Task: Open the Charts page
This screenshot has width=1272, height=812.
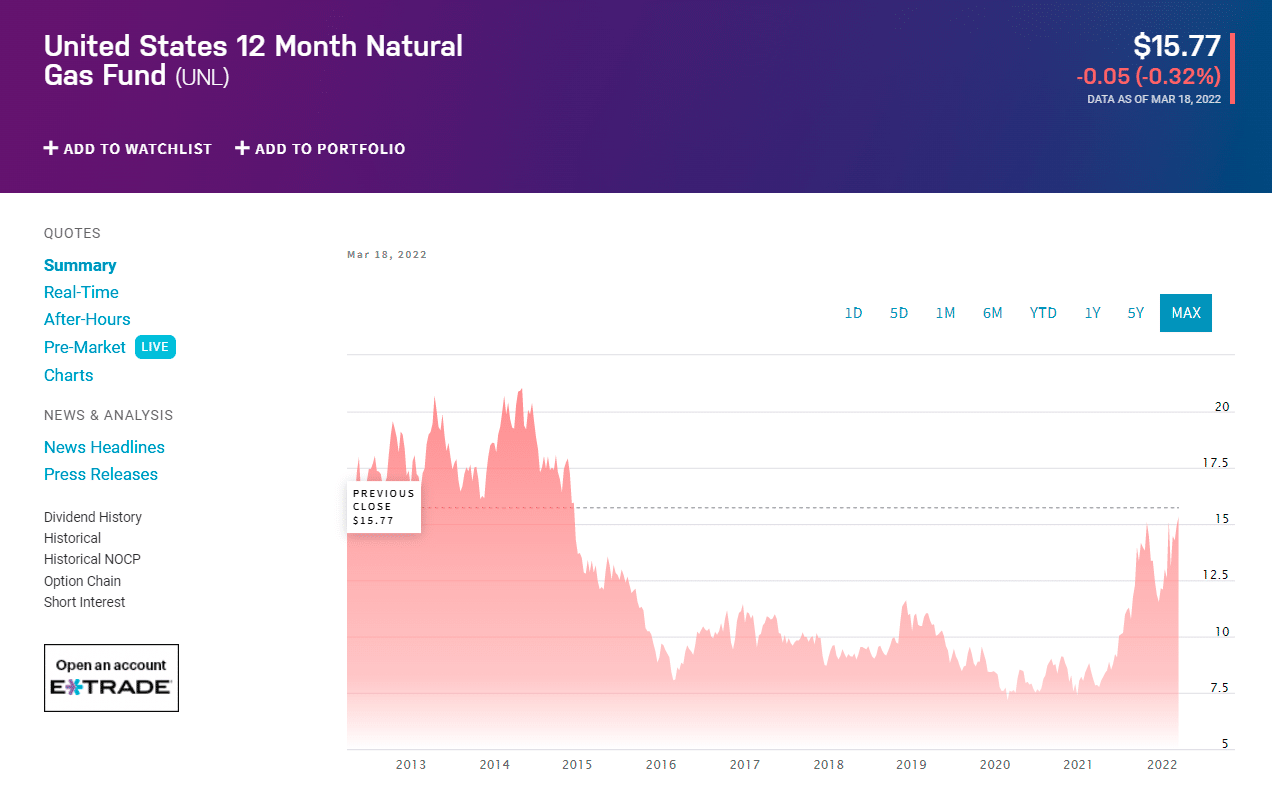Action: pos(69,375)
